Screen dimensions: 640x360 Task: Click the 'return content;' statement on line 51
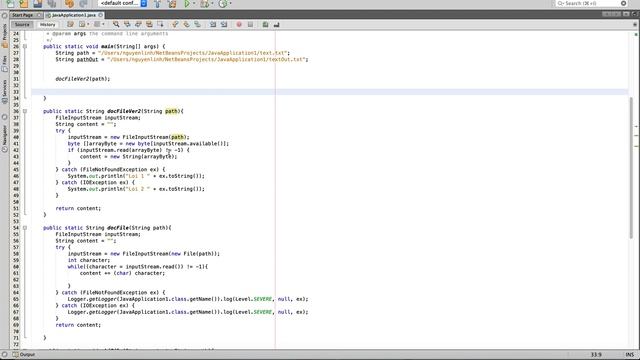78,208
